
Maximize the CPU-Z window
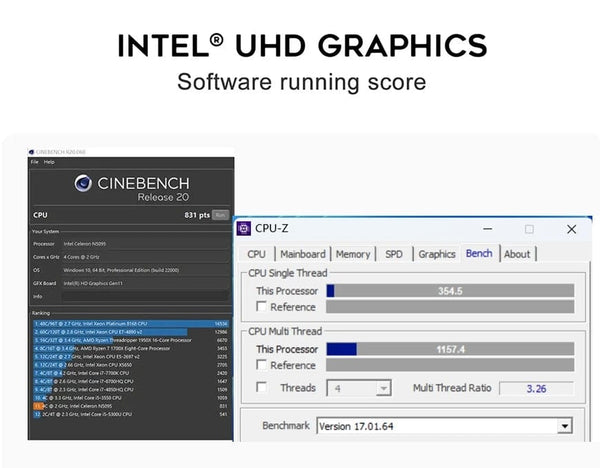click(529, 229)
